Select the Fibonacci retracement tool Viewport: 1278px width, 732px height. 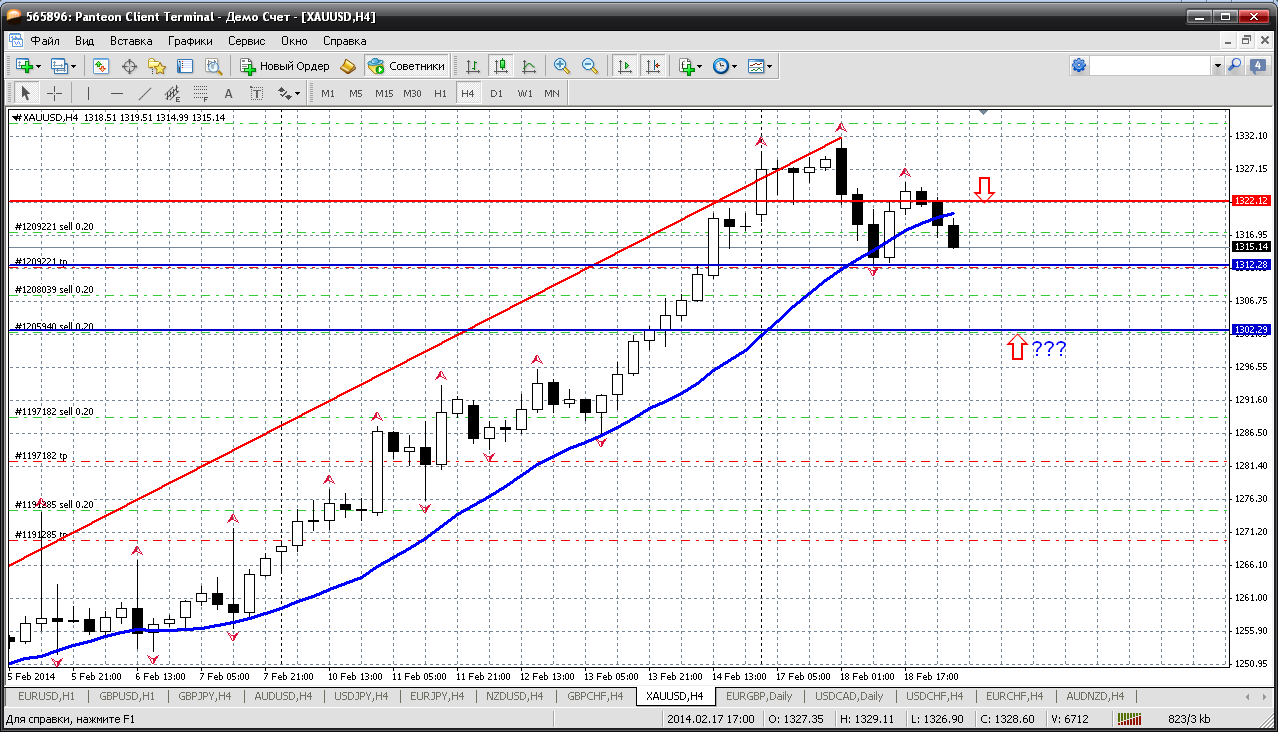tap(200, 93)
